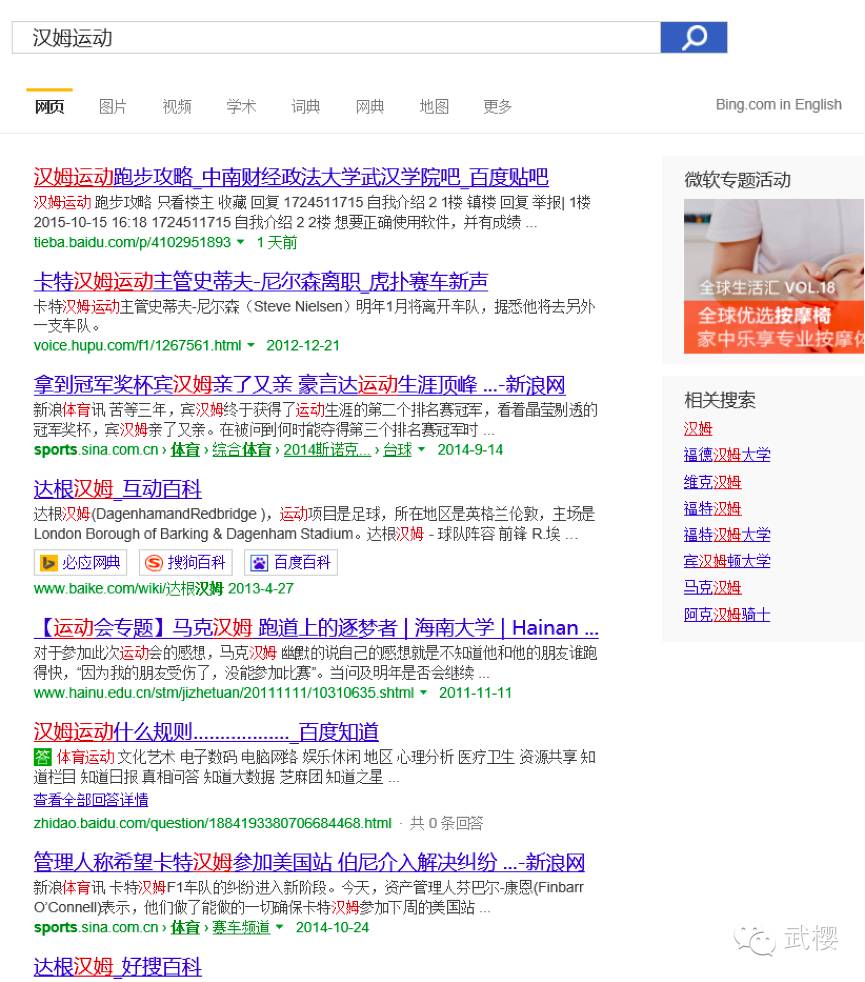Click the magnifier search button

693,38
